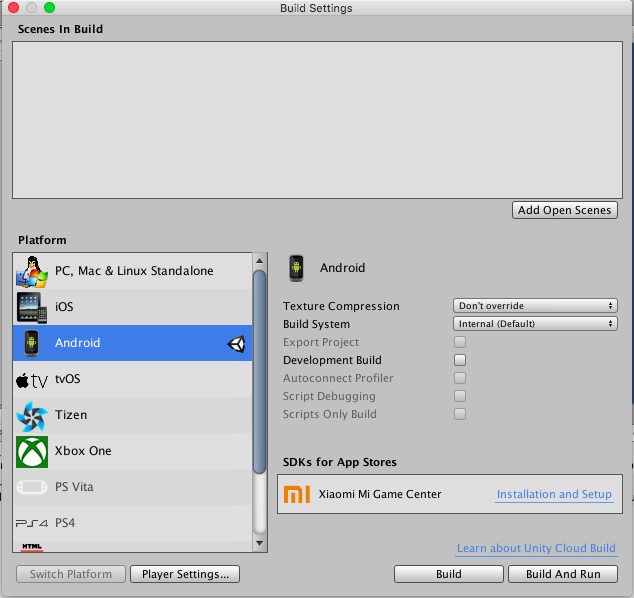Select the Xbox One platform row
634x598 pixels.
(x=133, y=451)
